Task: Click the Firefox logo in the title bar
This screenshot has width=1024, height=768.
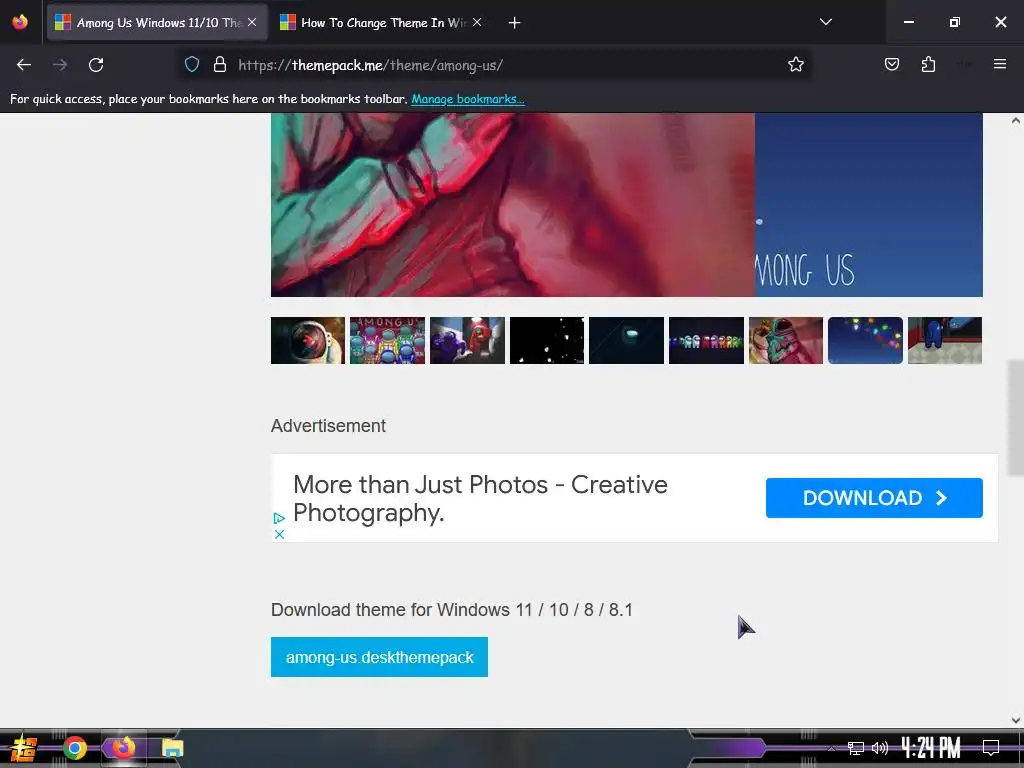Action: coord(20,22)
